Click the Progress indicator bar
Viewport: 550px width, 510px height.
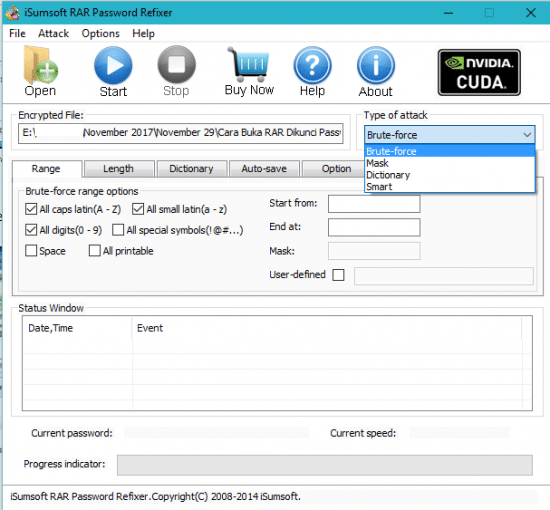point(324,465)
